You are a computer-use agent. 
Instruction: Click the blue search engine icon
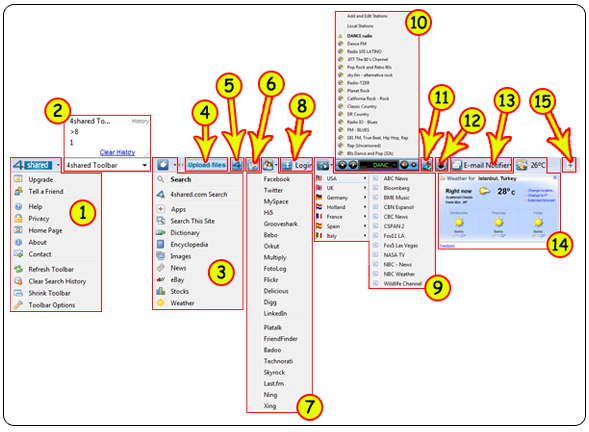coord(163,165)
